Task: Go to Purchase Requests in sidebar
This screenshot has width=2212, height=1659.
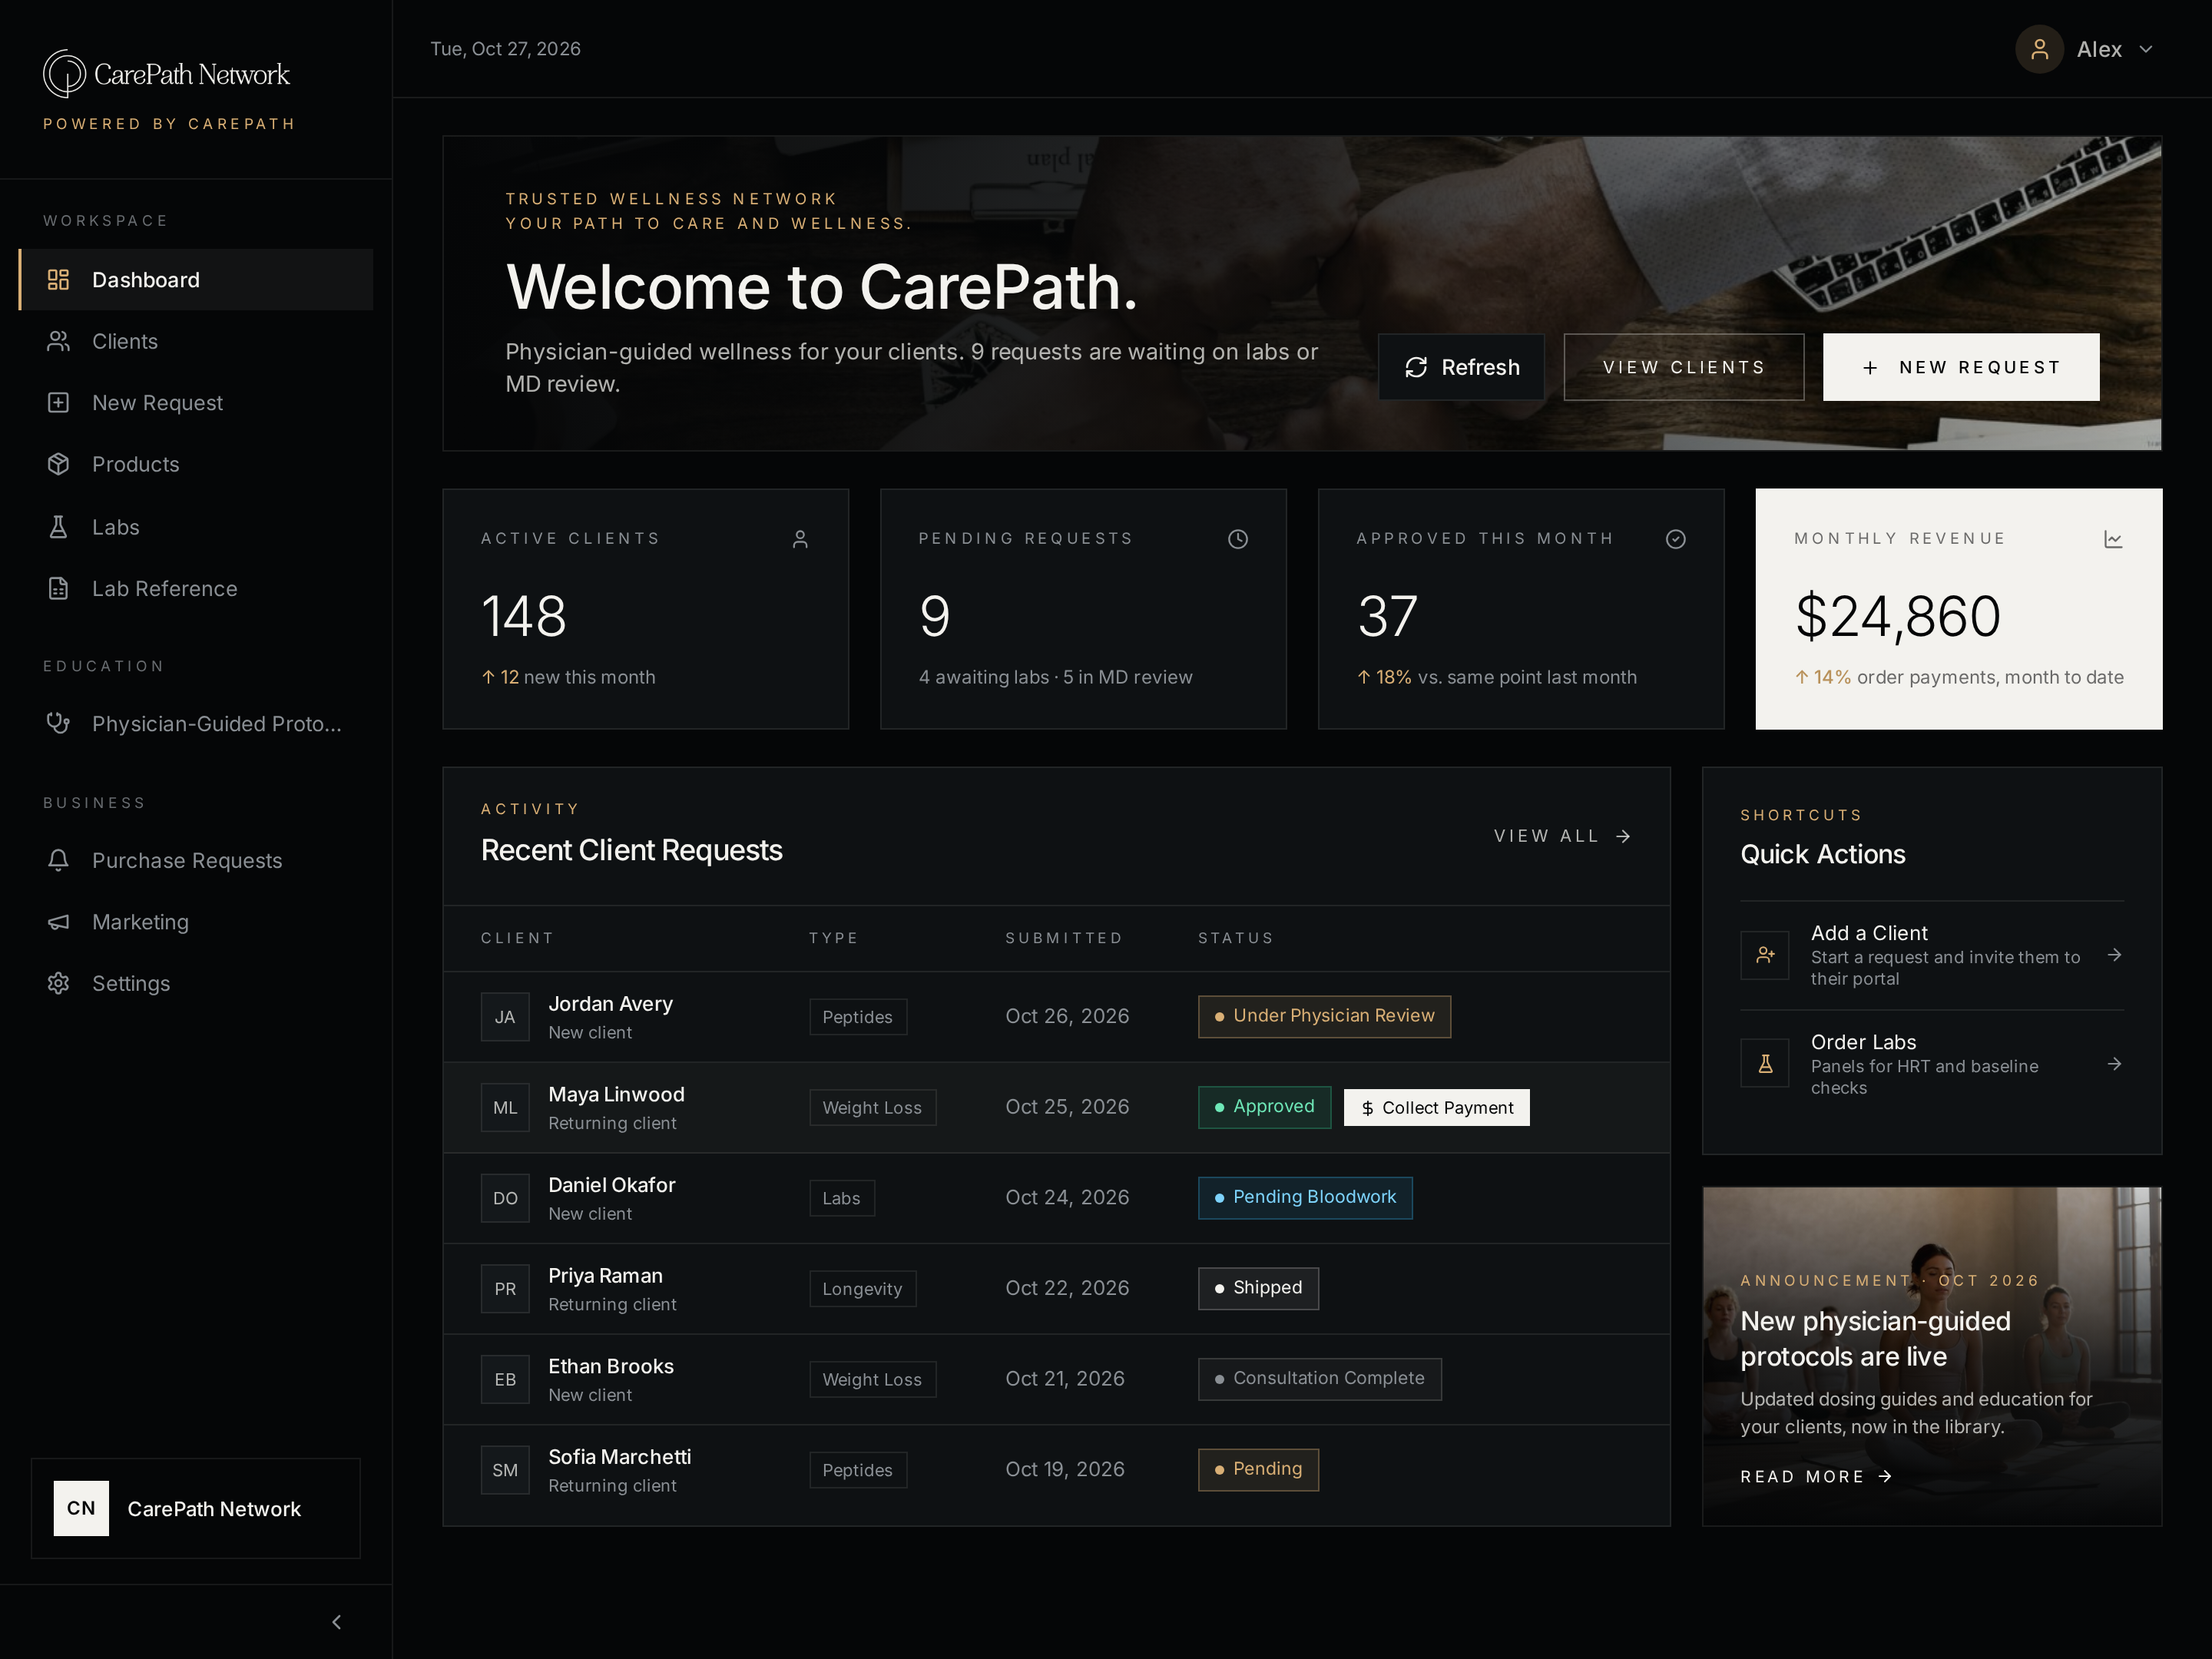Action: coord(196,860)
